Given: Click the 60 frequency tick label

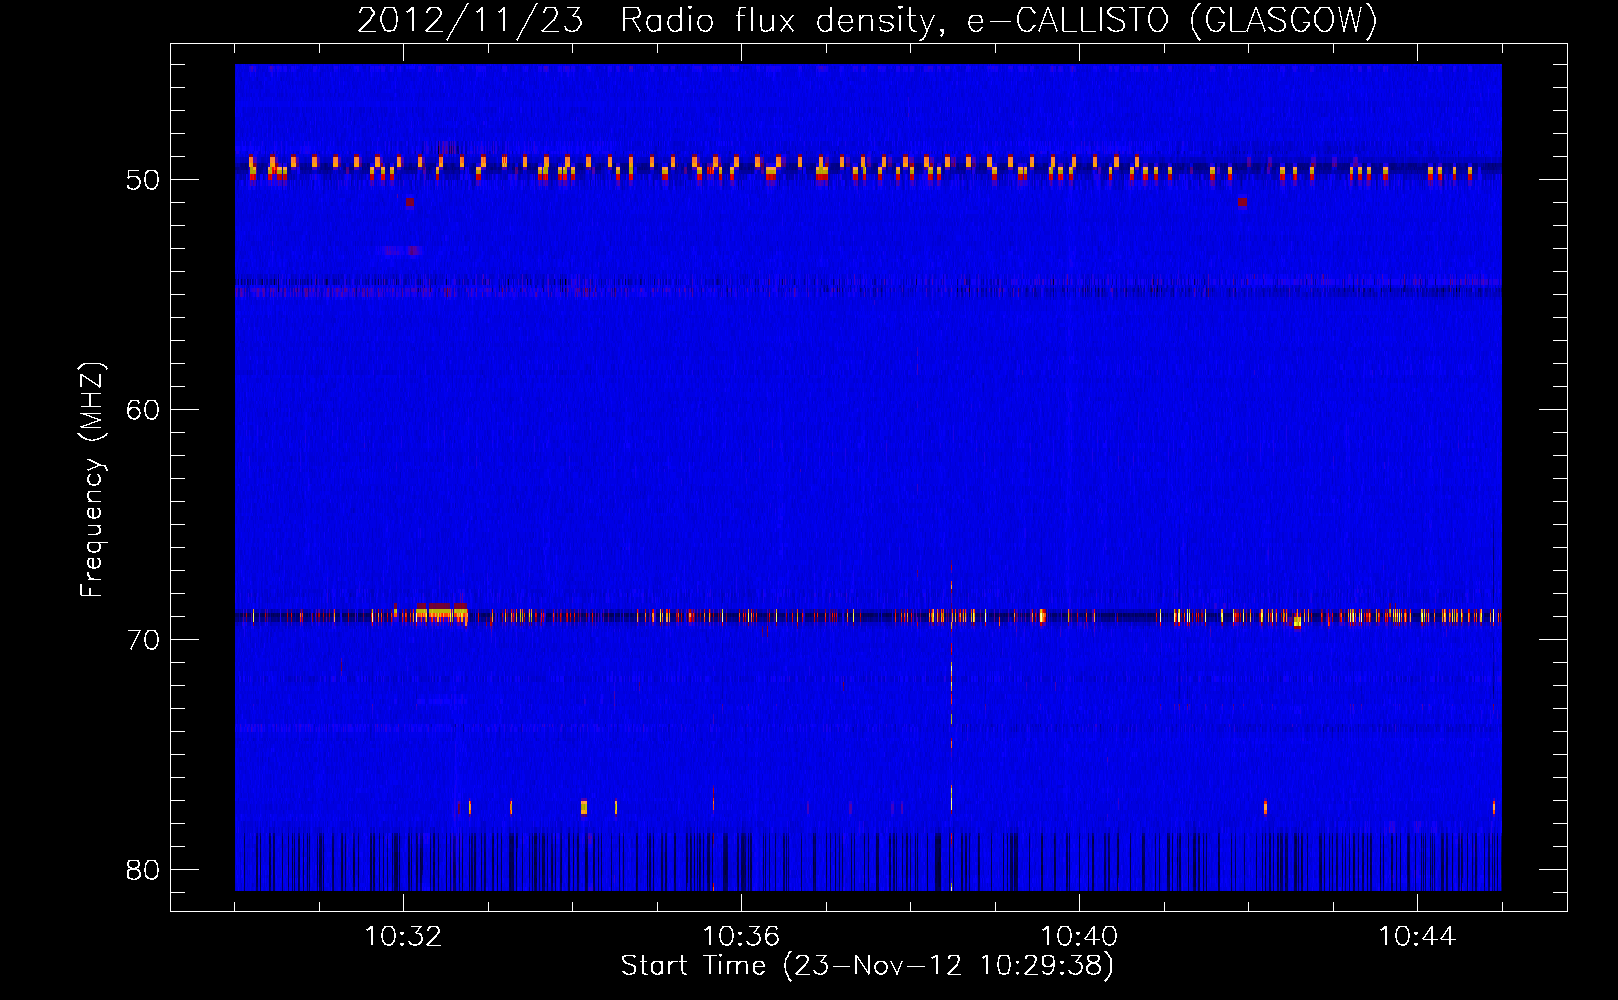Looking at the screenshot, I should (x=143, y=410).
